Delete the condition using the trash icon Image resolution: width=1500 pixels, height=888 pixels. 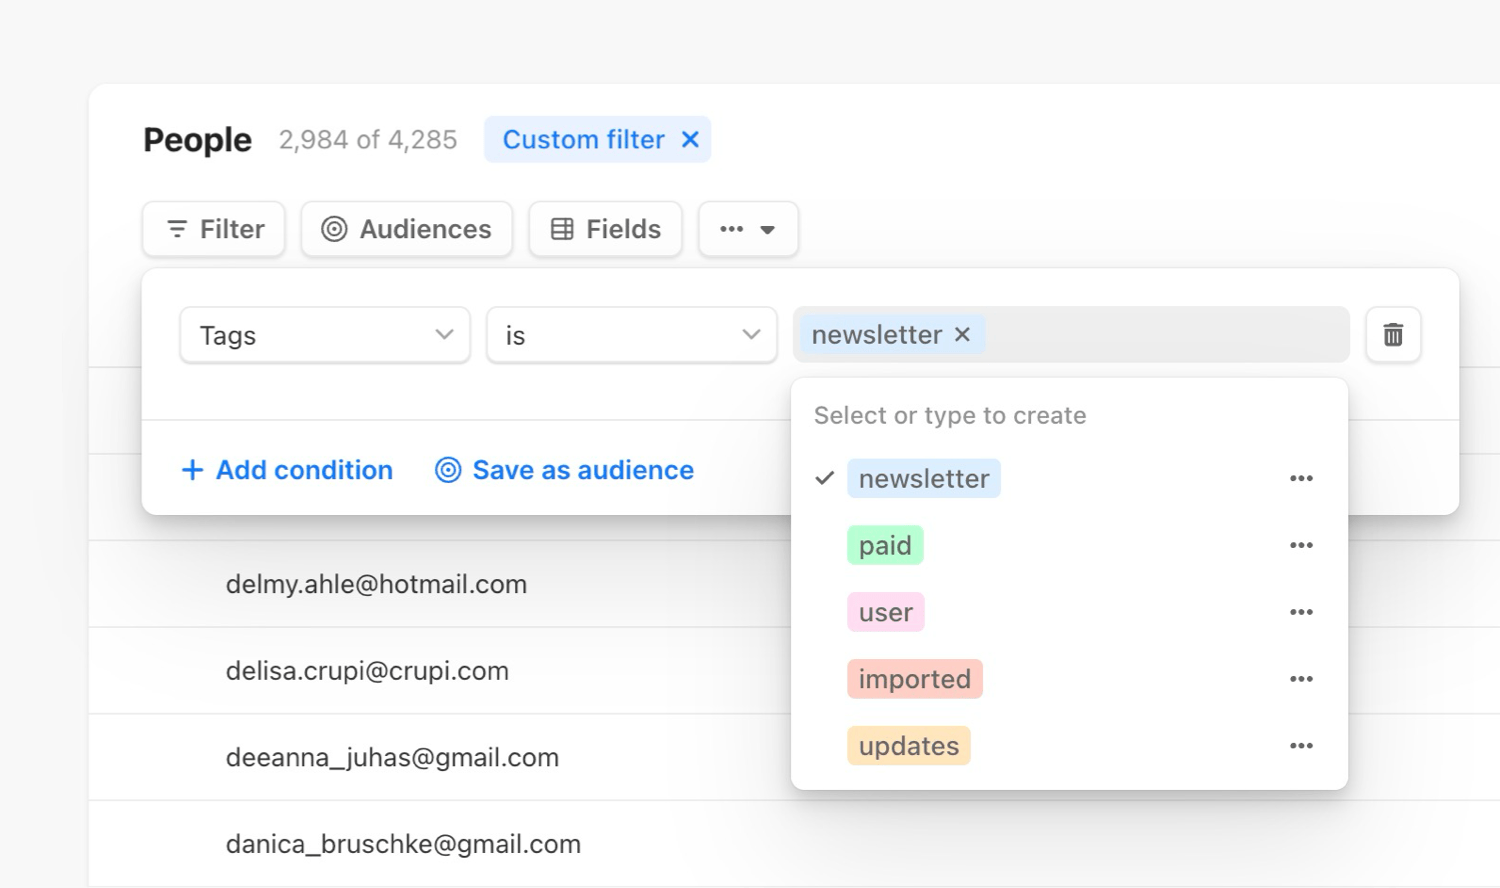(1393, 335)
